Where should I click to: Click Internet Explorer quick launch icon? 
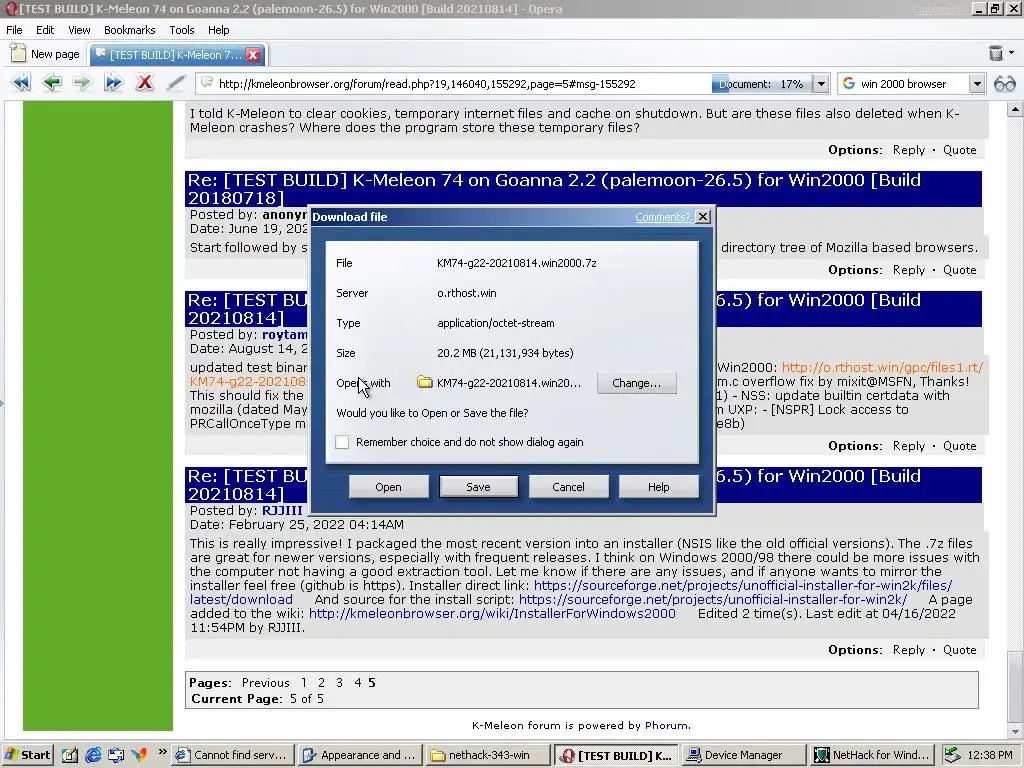(93, 755)
